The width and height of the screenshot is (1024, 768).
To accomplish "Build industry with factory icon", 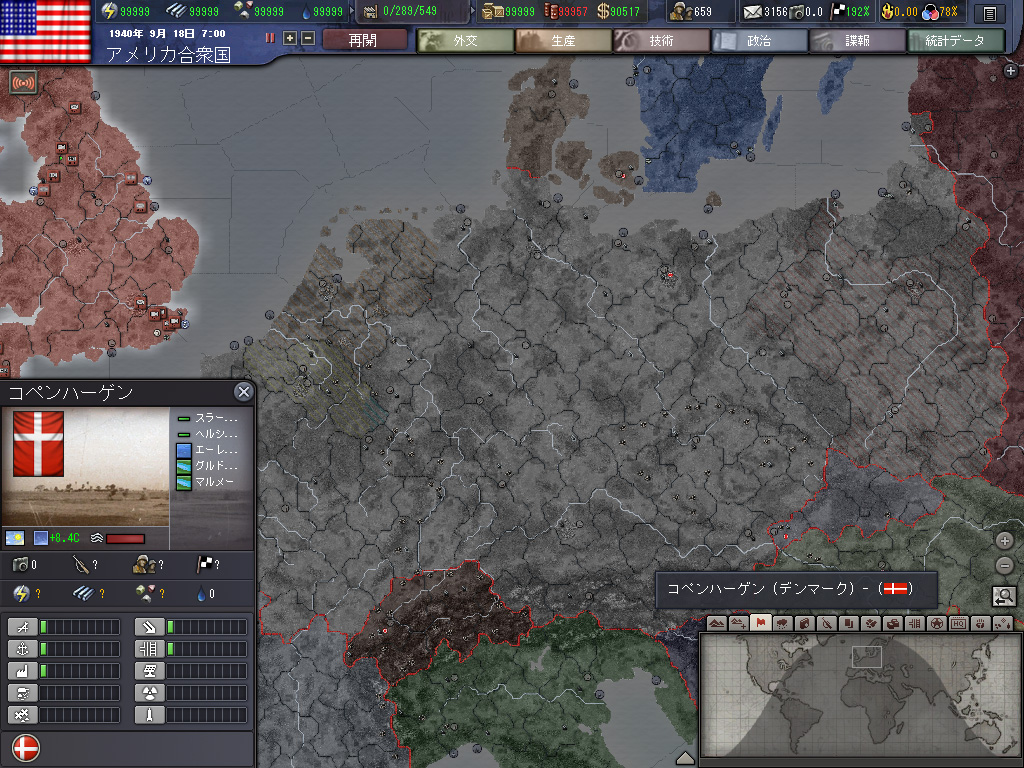I will [22, 671].
